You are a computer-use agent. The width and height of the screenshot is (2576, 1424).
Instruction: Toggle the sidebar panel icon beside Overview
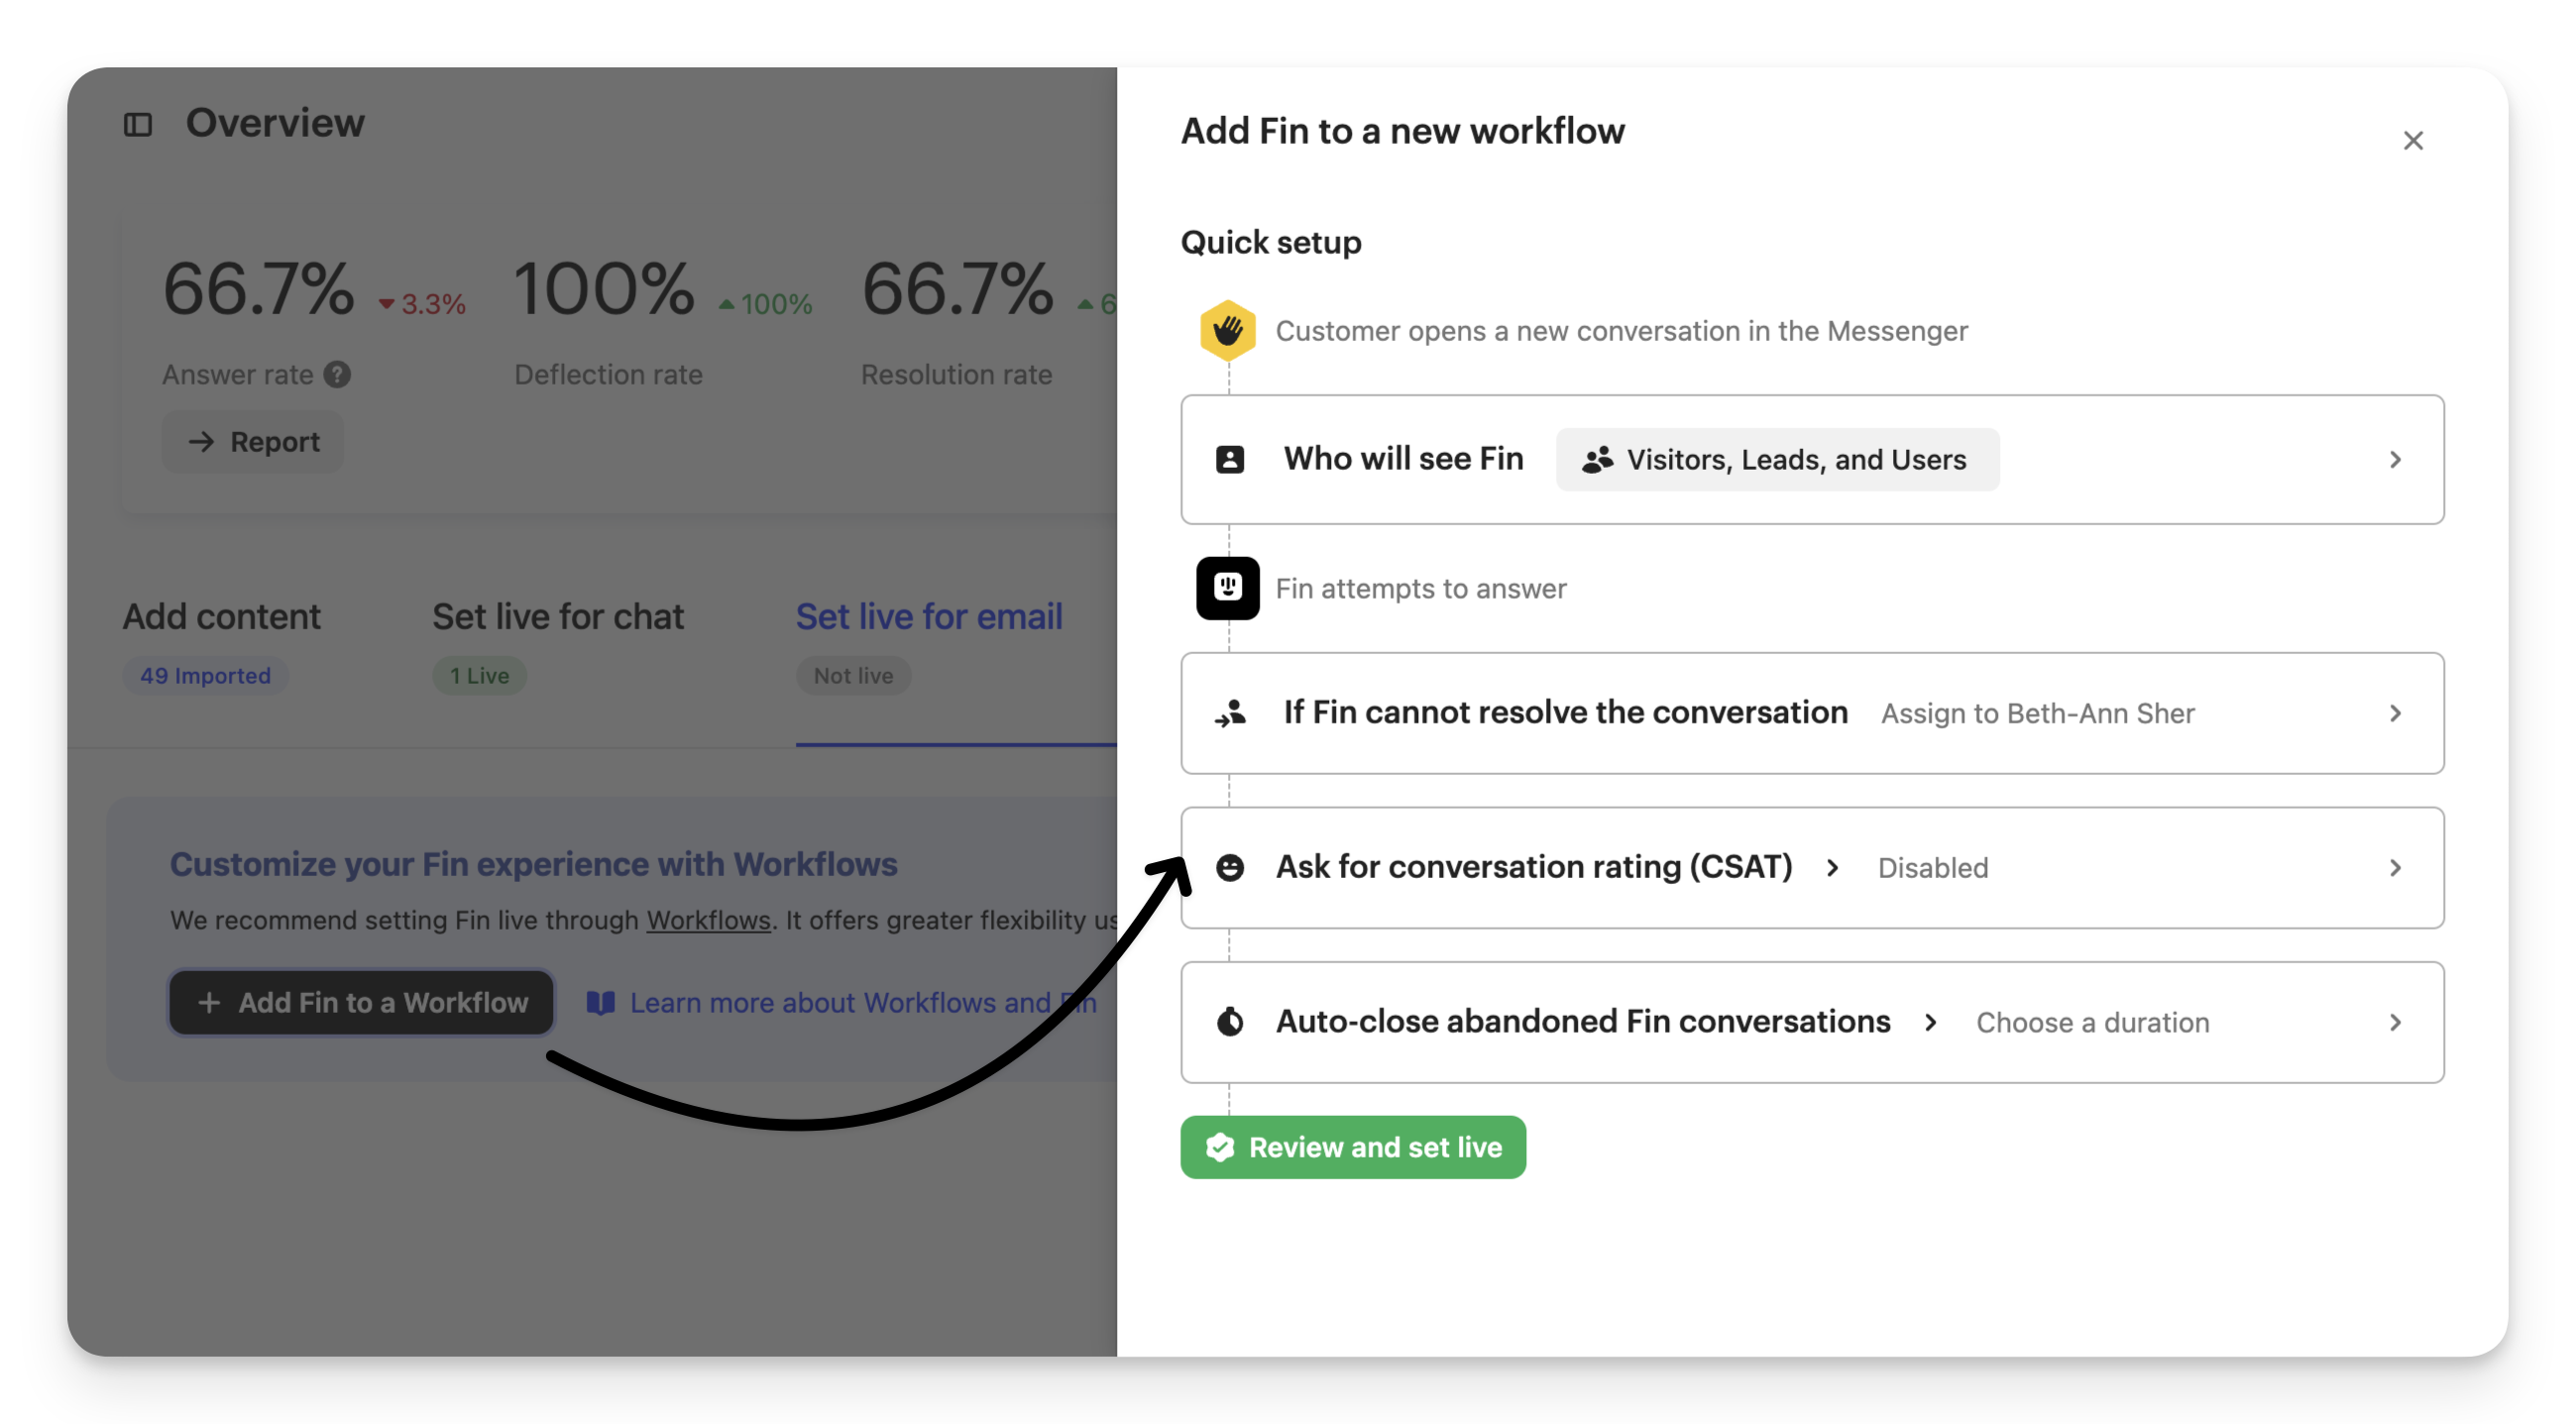(x=137, y=124)
